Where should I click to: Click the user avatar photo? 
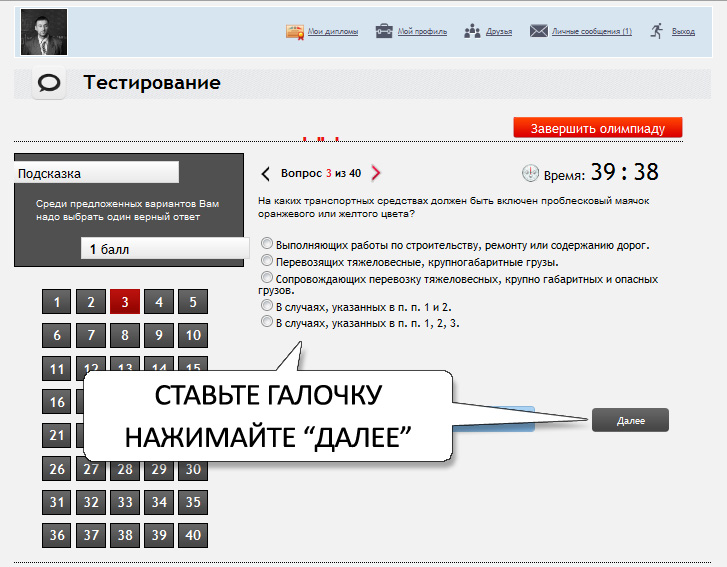pyautogui.click(x=44, y=32)
